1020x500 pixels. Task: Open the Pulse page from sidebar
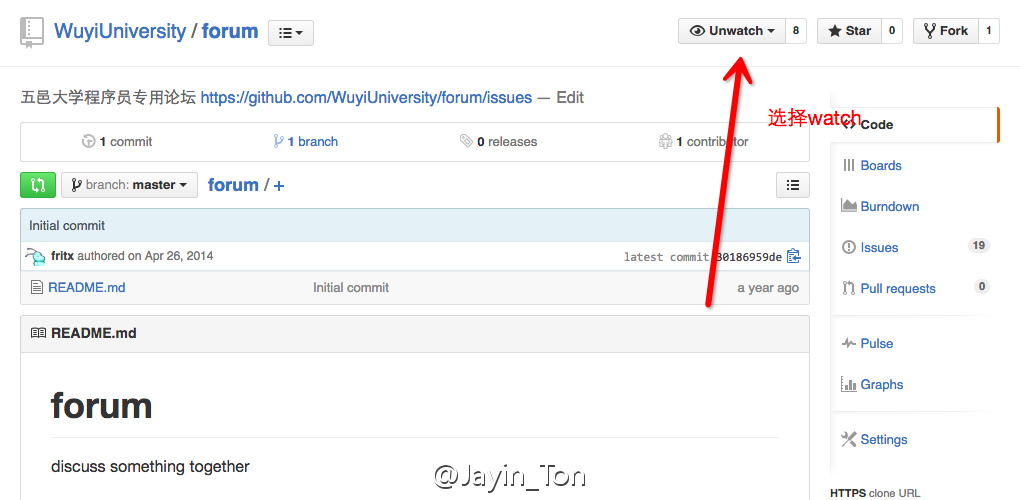tap(868, 343)
